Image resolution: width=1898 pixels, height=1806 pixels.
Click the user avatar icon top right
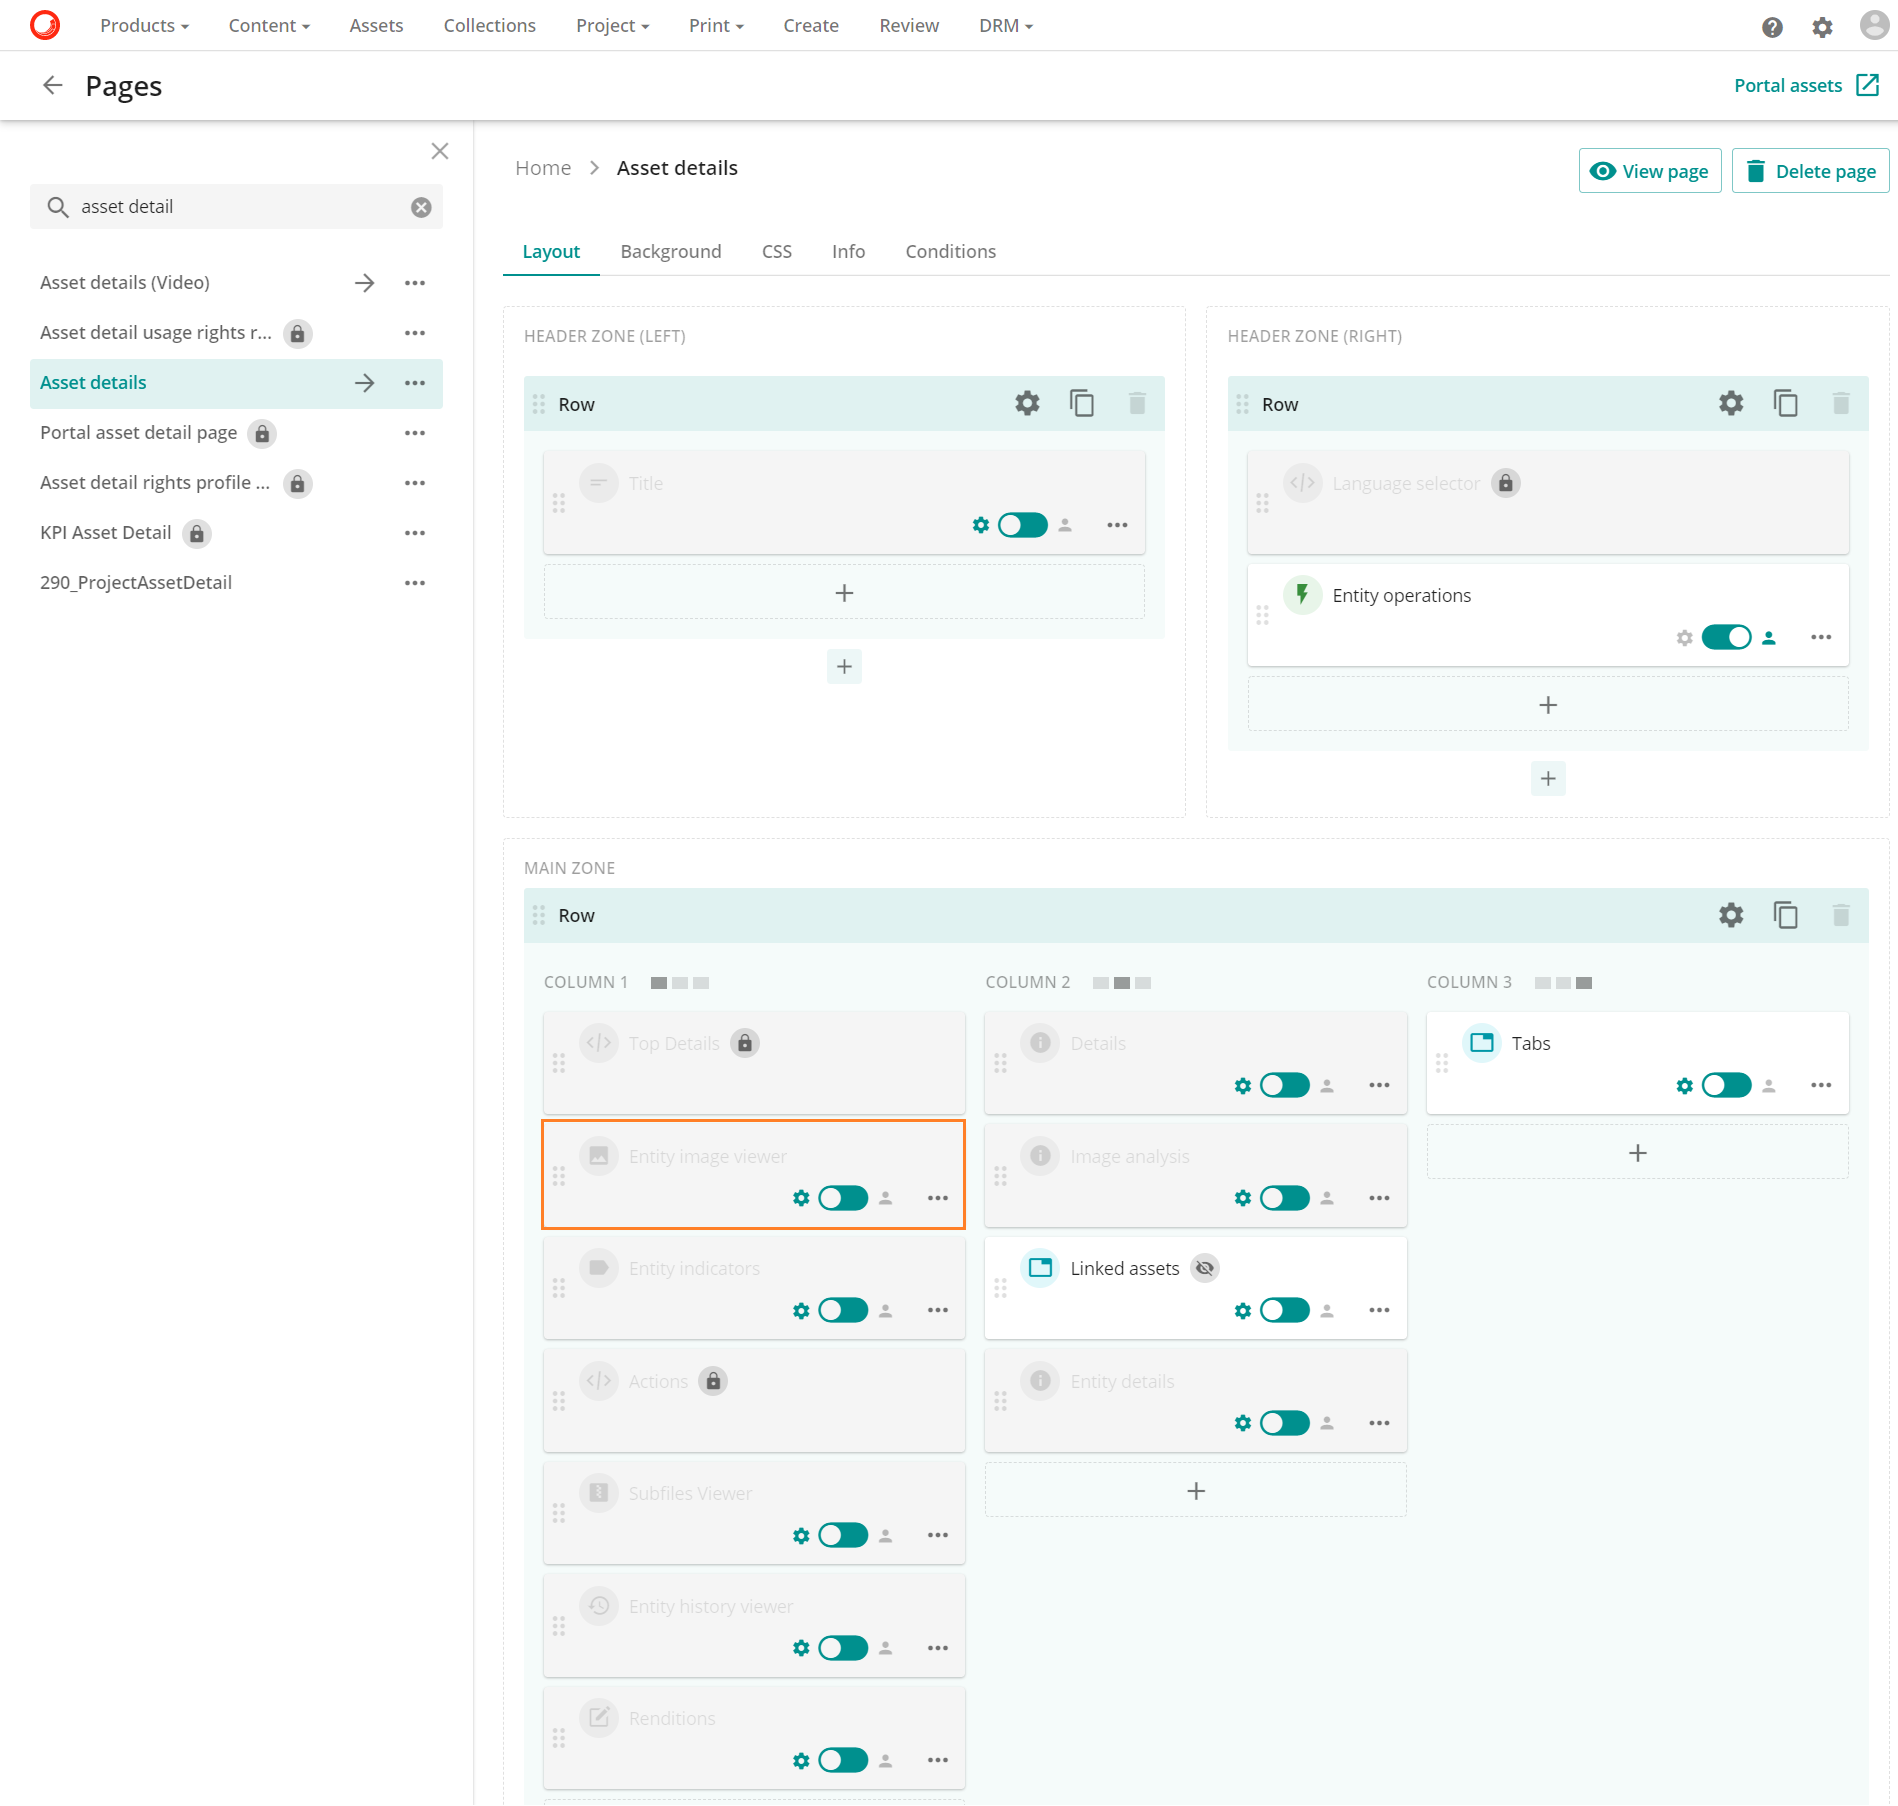point(1871,27)
